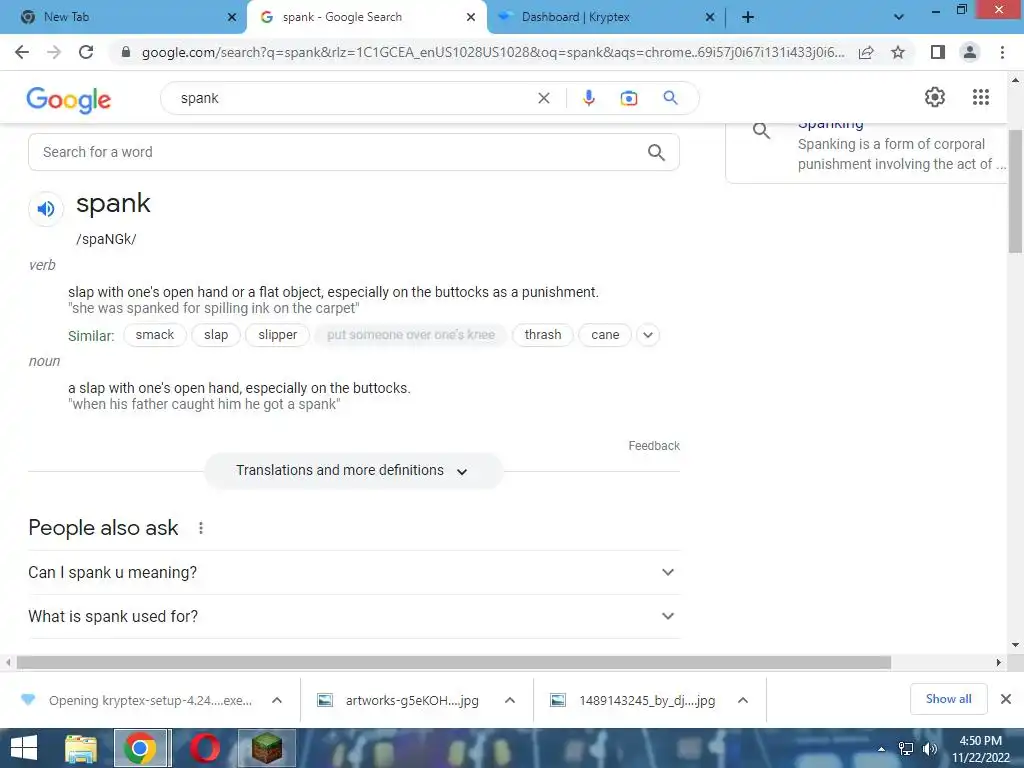Open the tab search dropdown
The image size is (1024, 768).
[x=899, y=17]
